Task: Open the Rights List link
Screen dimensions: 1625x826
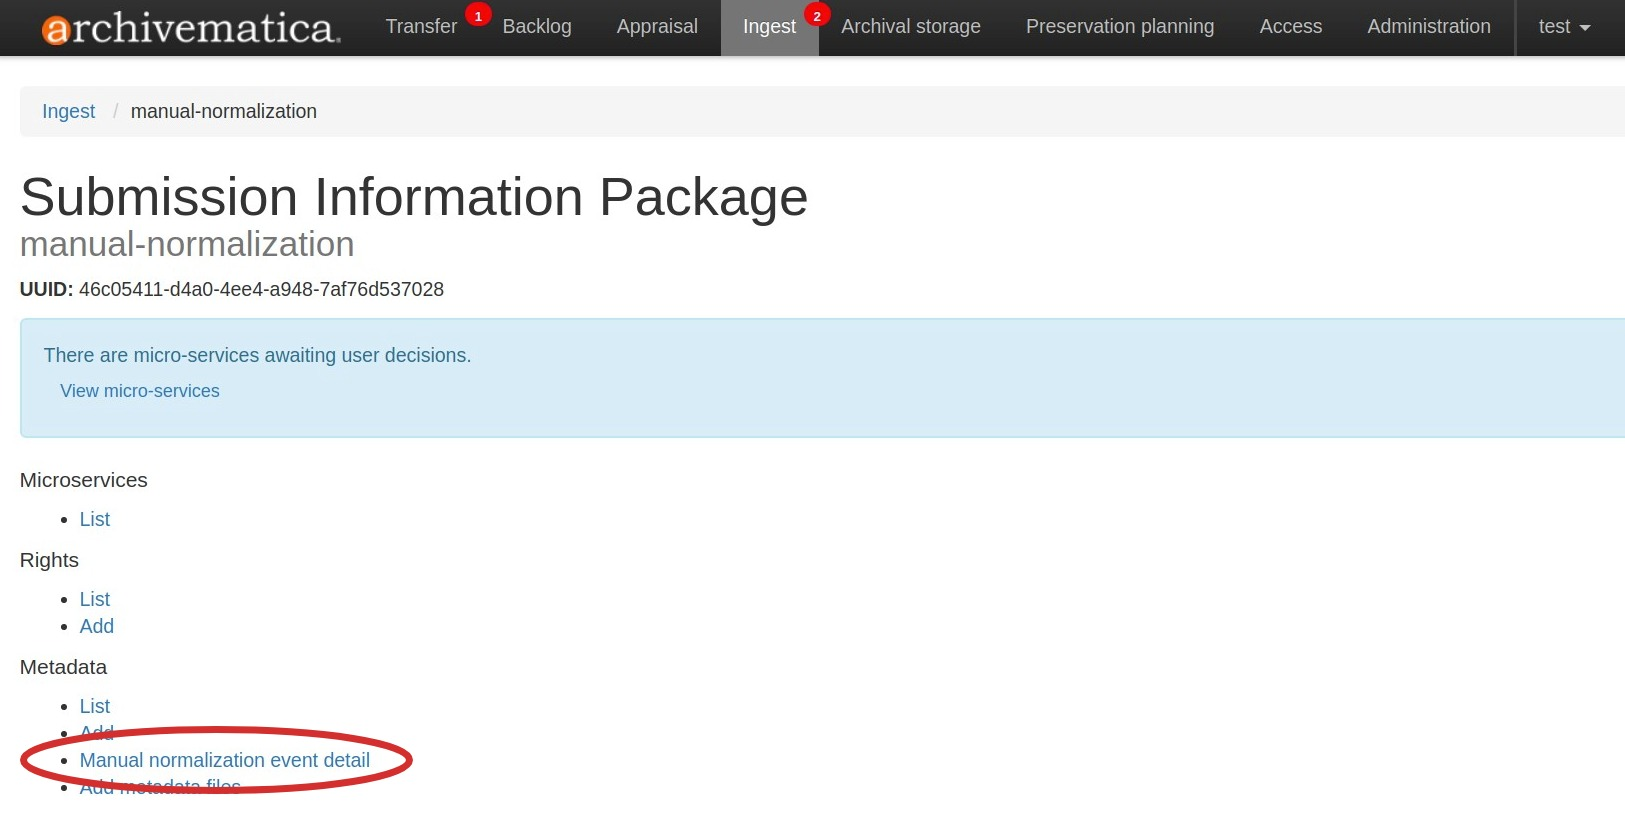Action: (95, 599)
